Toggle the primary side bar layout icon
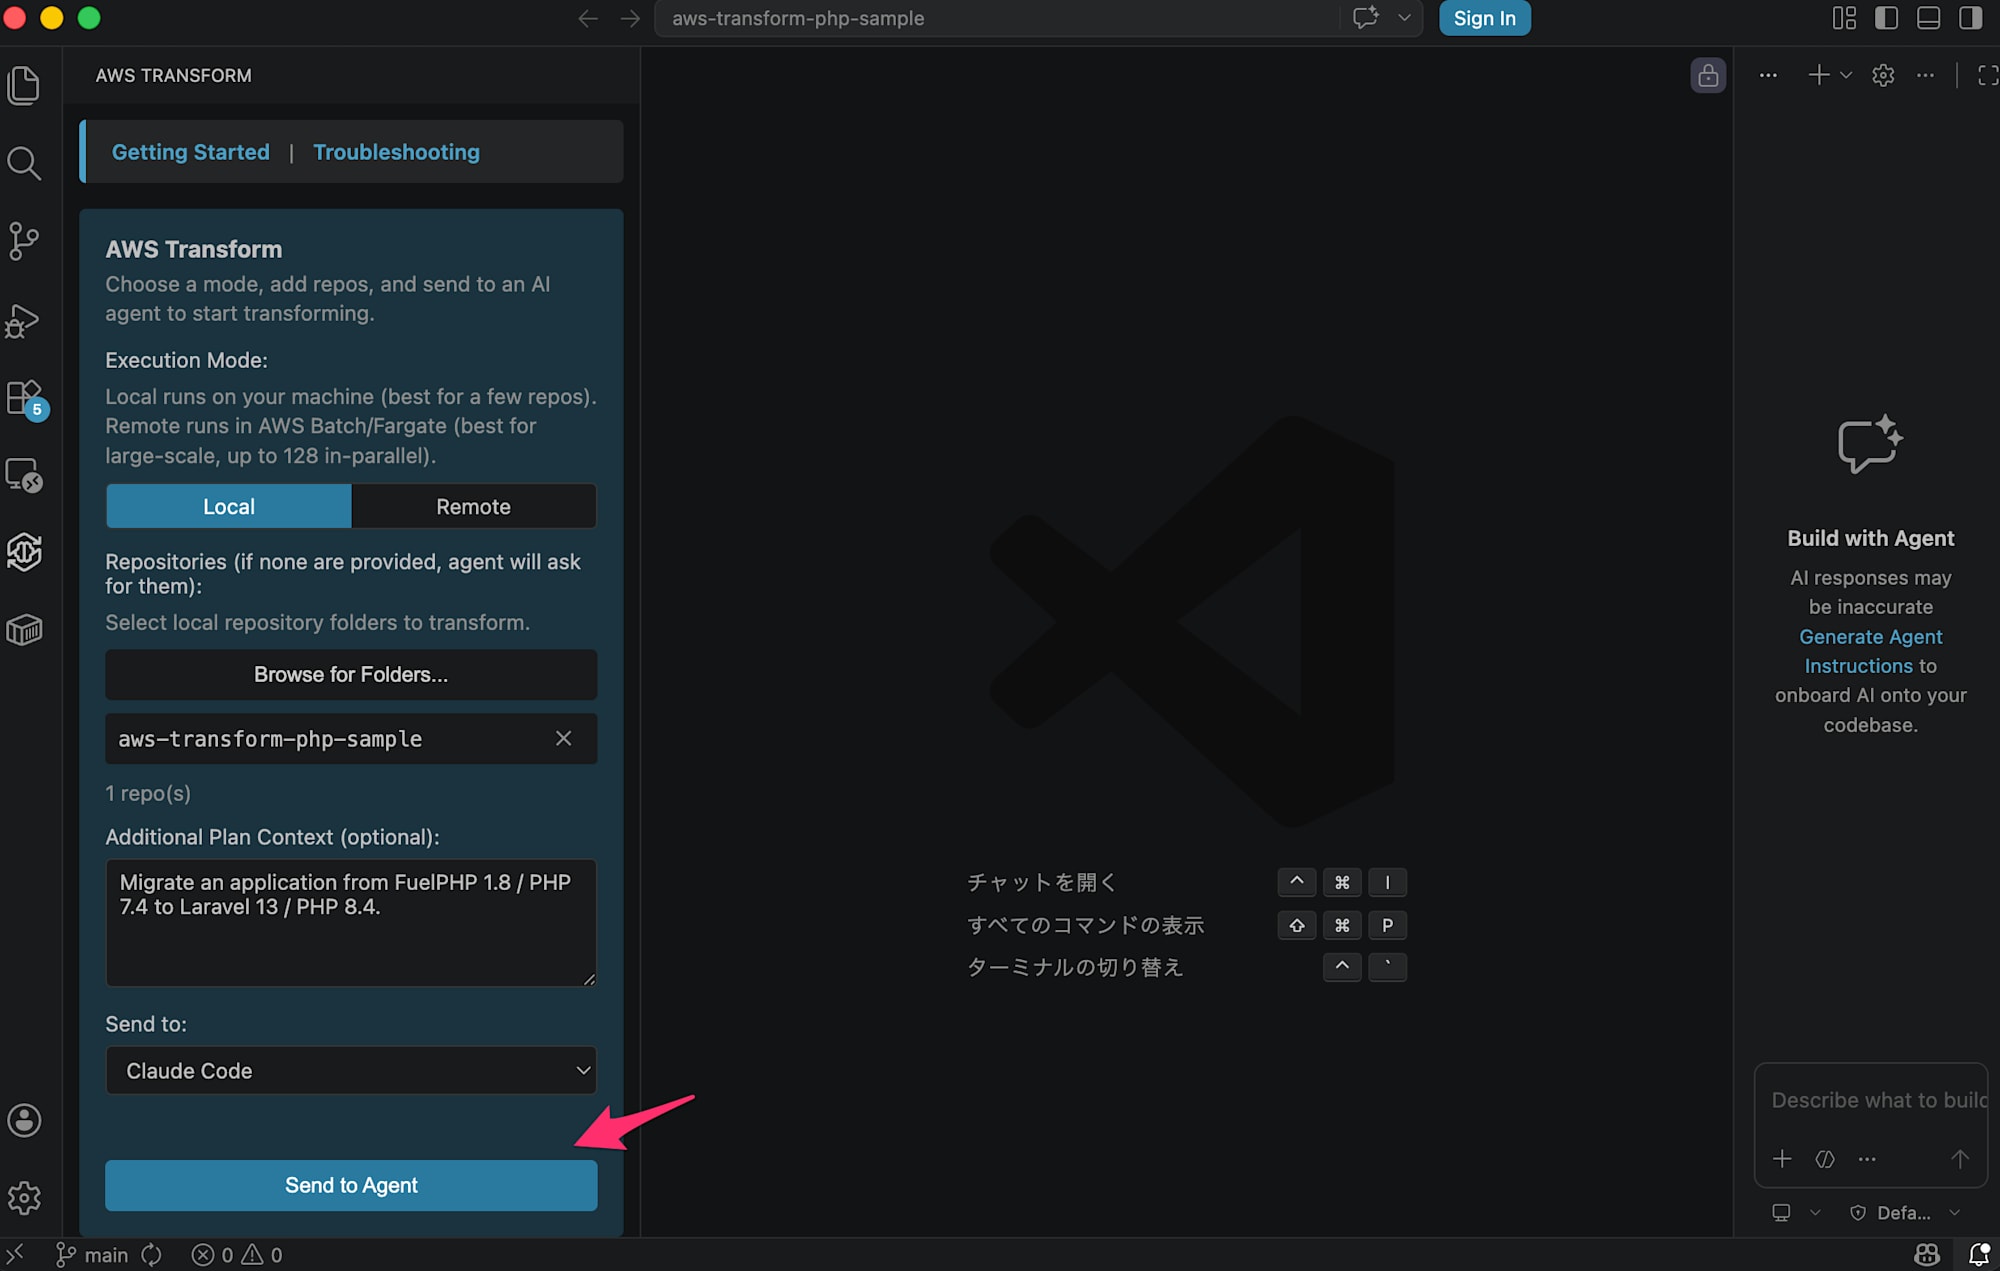2000x1271 pixels. 1886,18
